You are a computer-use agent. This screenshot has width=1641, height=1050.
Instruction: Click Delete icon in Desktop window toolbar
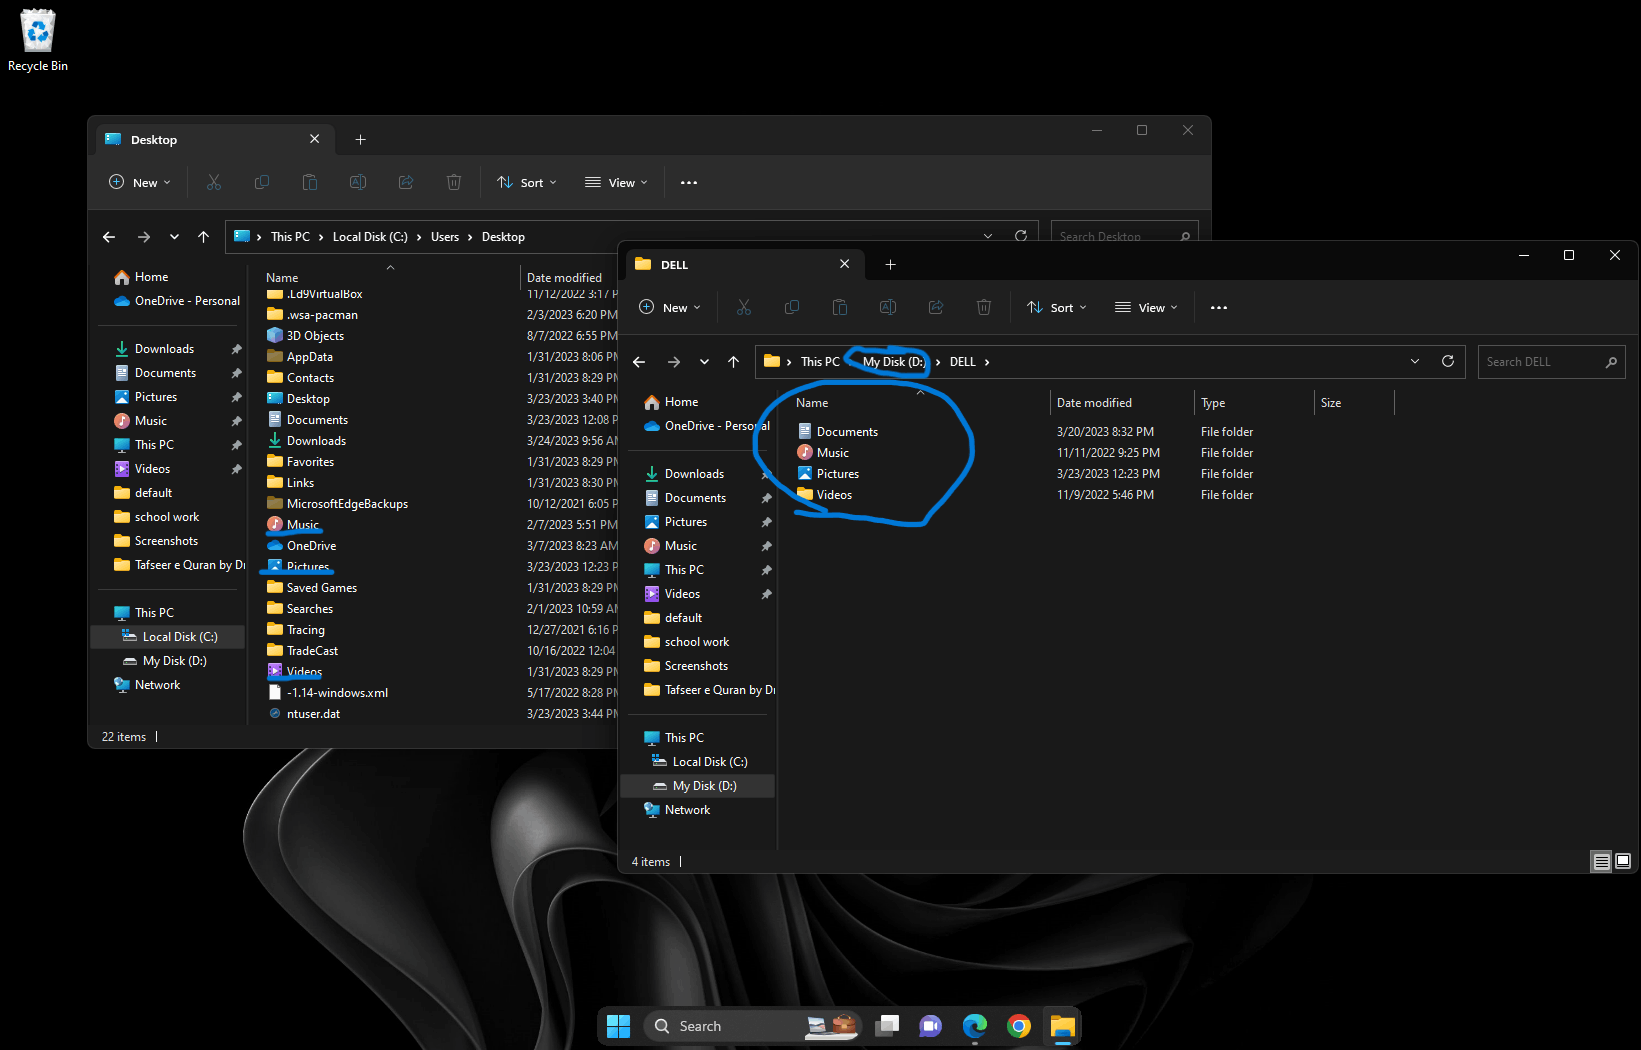click(x=454, y=182)
